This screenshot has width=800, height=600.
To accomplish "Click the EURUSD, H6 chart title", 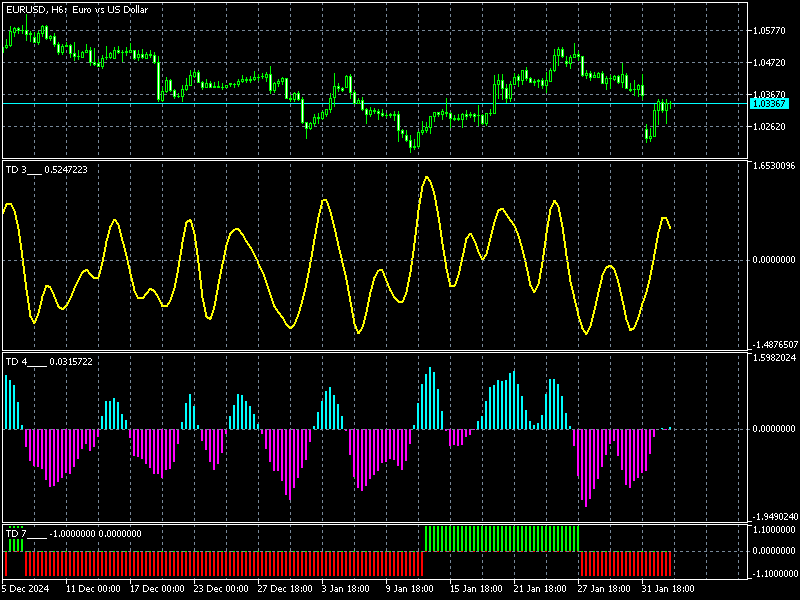I will tap(77, 10).
